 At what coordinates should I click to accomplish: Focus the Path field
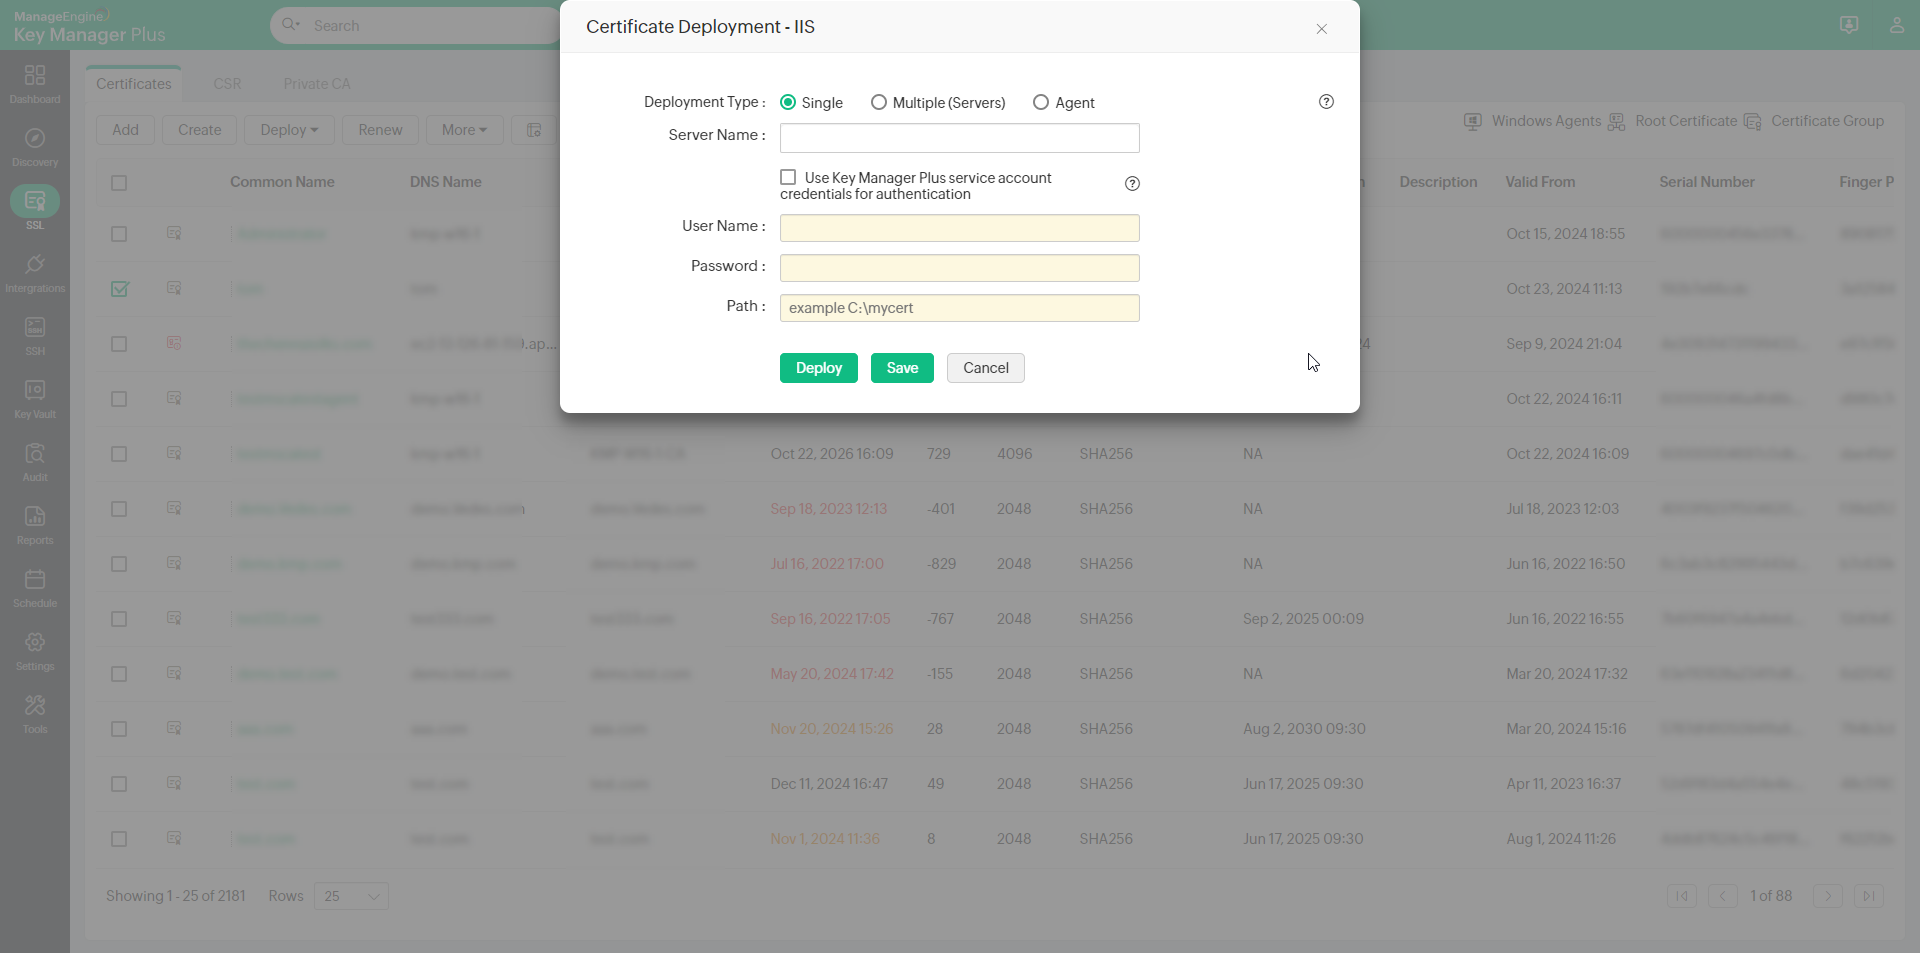point(960,308)
